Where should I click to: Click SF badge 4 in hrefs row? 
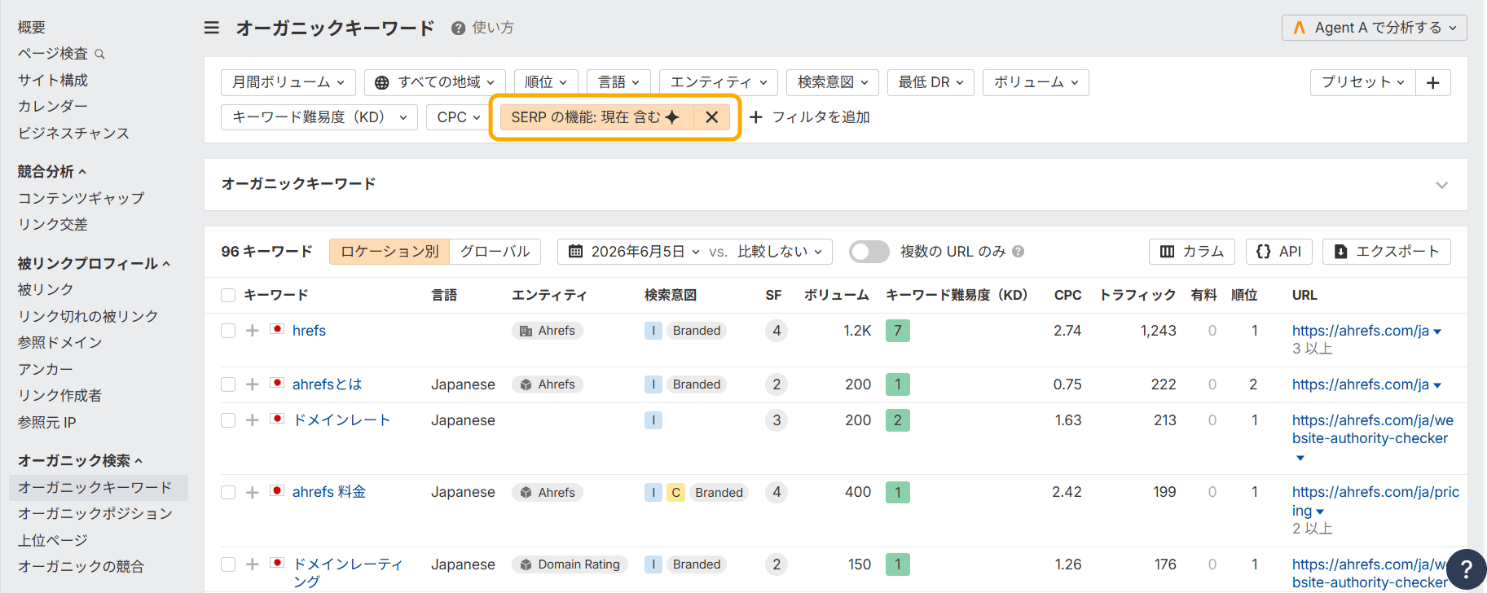(x=776, y=330)
